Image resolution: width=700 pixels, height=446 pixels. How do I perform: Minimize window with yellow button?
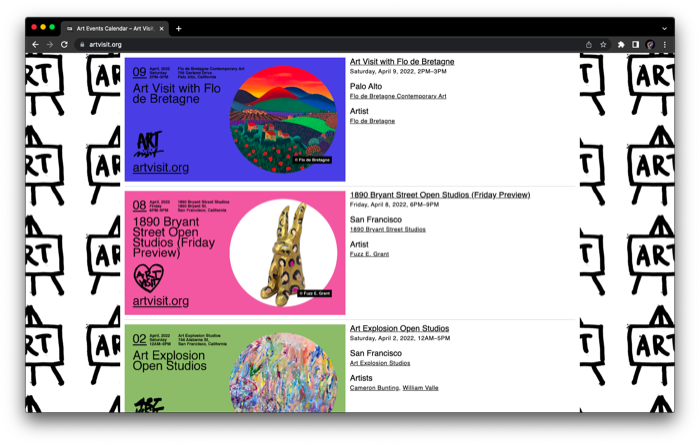tap(43, 27)
